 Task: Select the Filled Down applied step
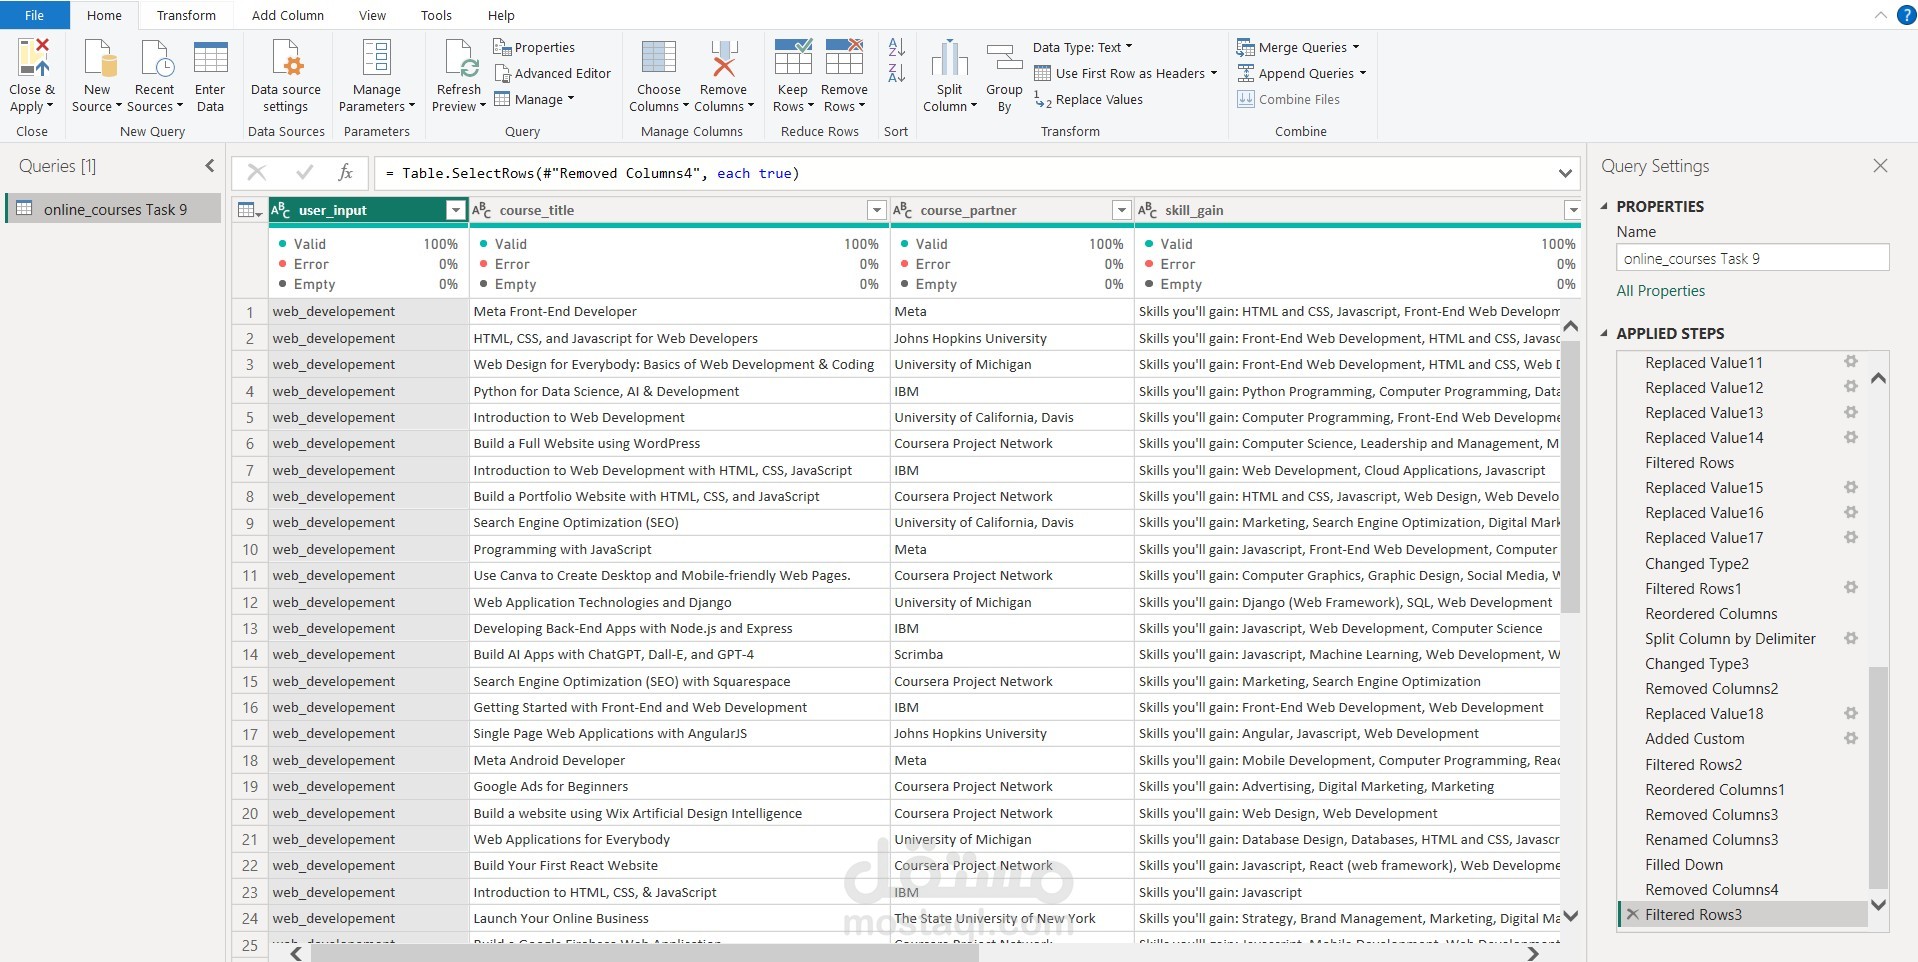pos(1683,864)
